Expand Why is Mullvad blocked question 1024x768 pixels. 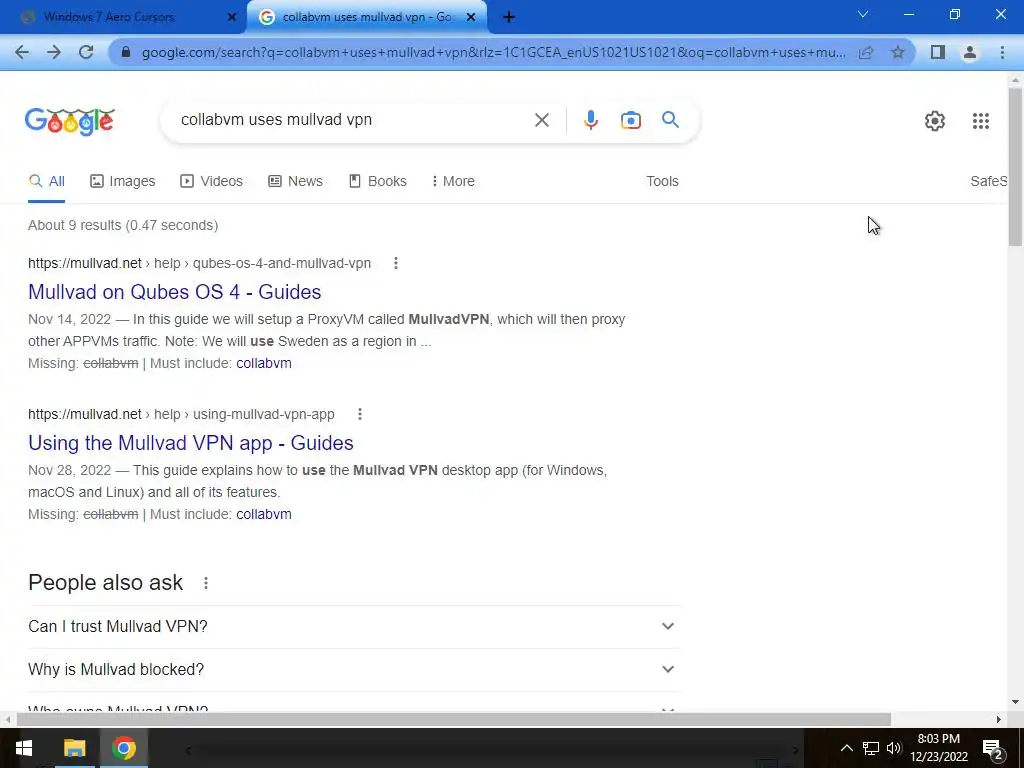pyautogui.click(x=354, y=669)
